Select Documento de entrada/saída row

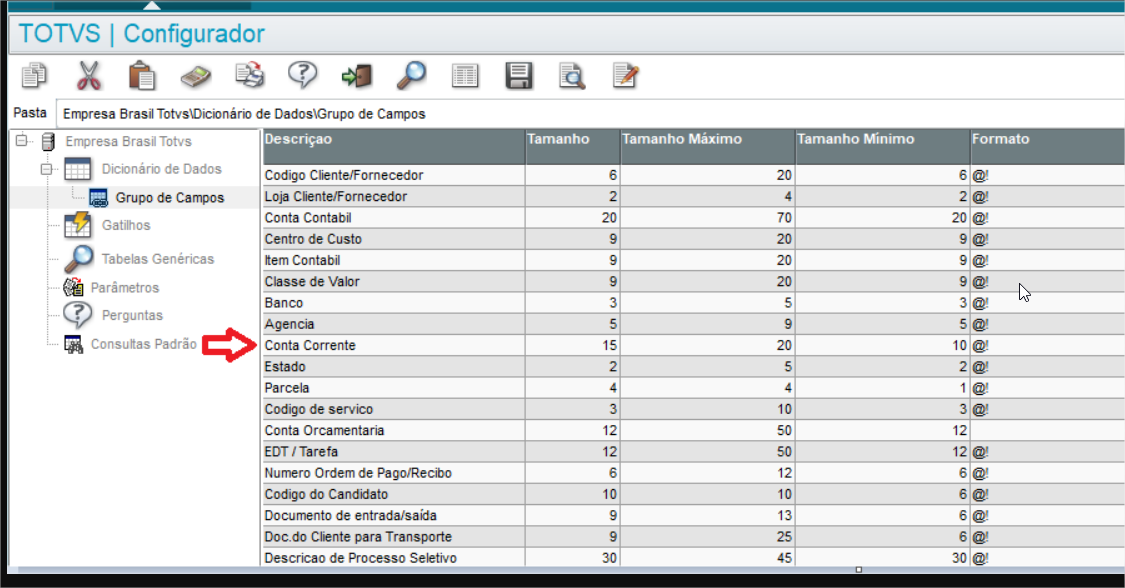tap(694, 516)
